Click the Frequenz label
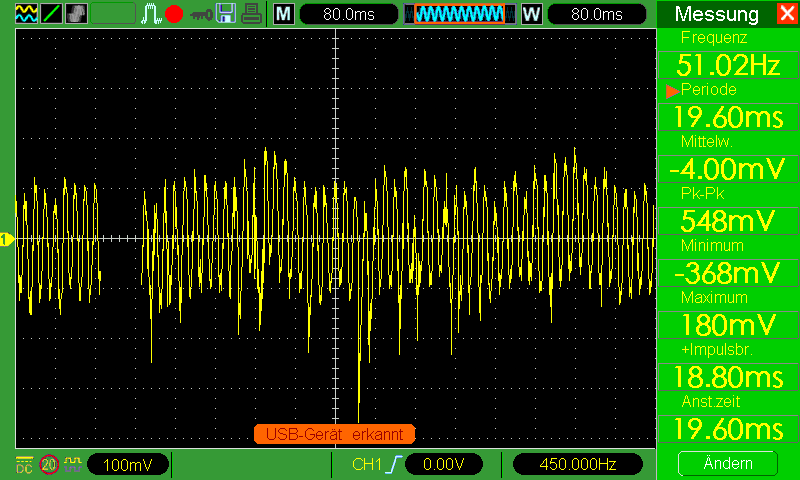 (x=714, y=38)
